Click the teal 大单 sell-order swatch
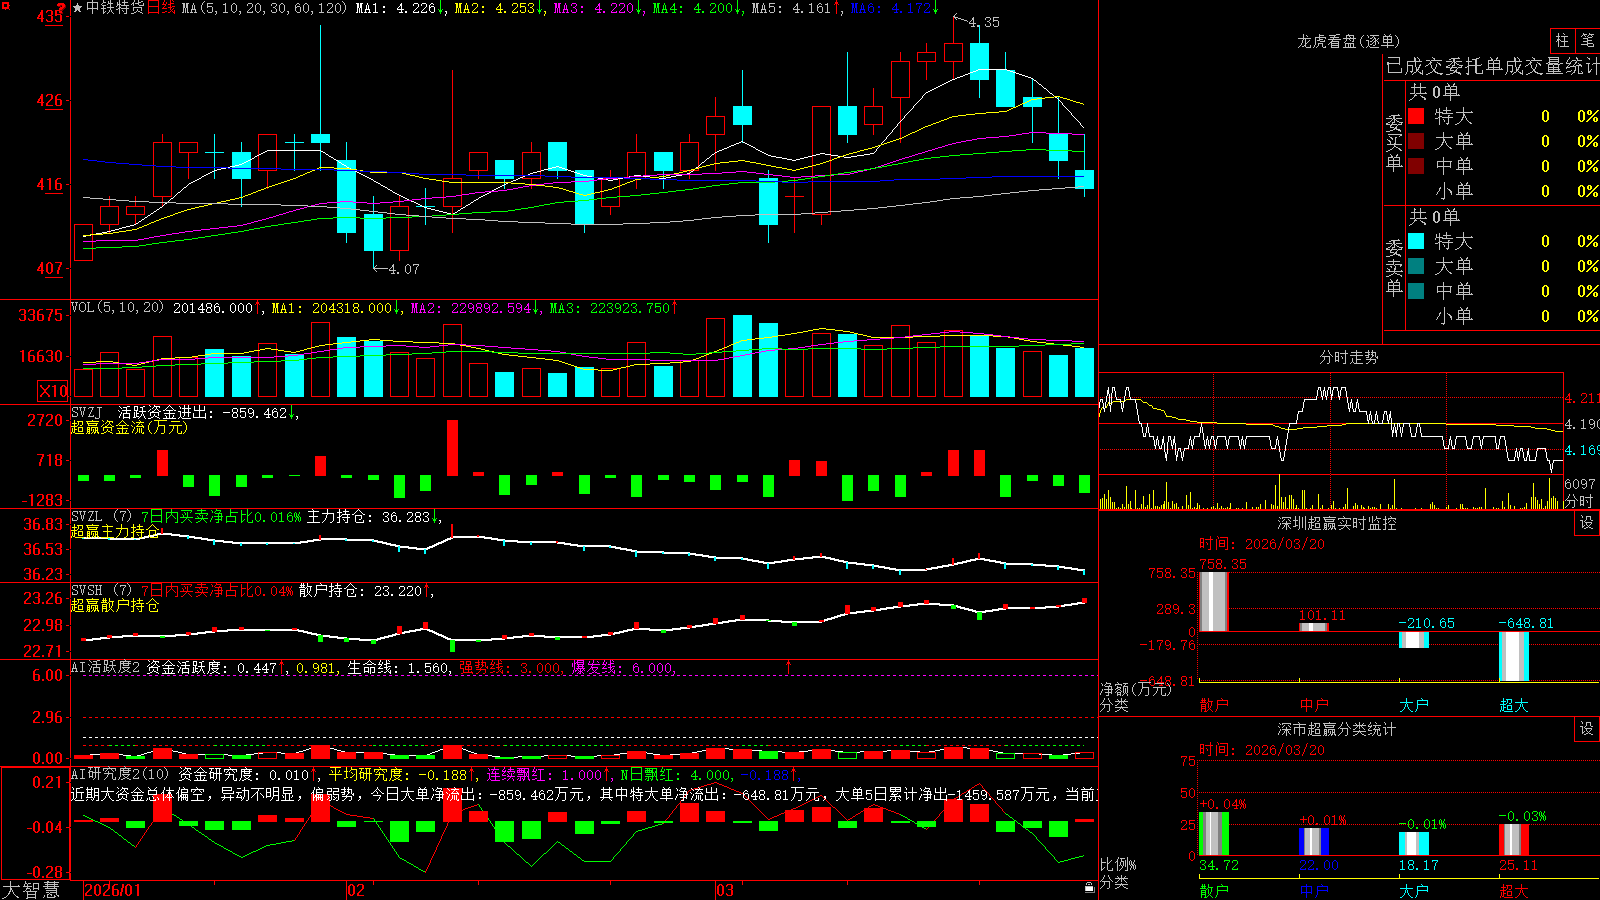Viewport: 1600px width, 900px height. pyautogui.click(x=1416, y=266)
